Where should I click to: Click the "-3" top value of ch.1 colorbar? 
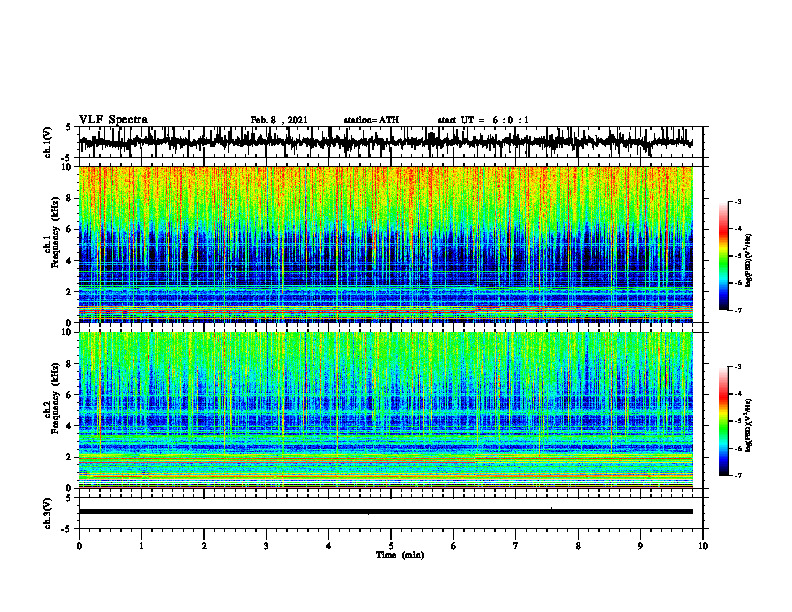737,202
